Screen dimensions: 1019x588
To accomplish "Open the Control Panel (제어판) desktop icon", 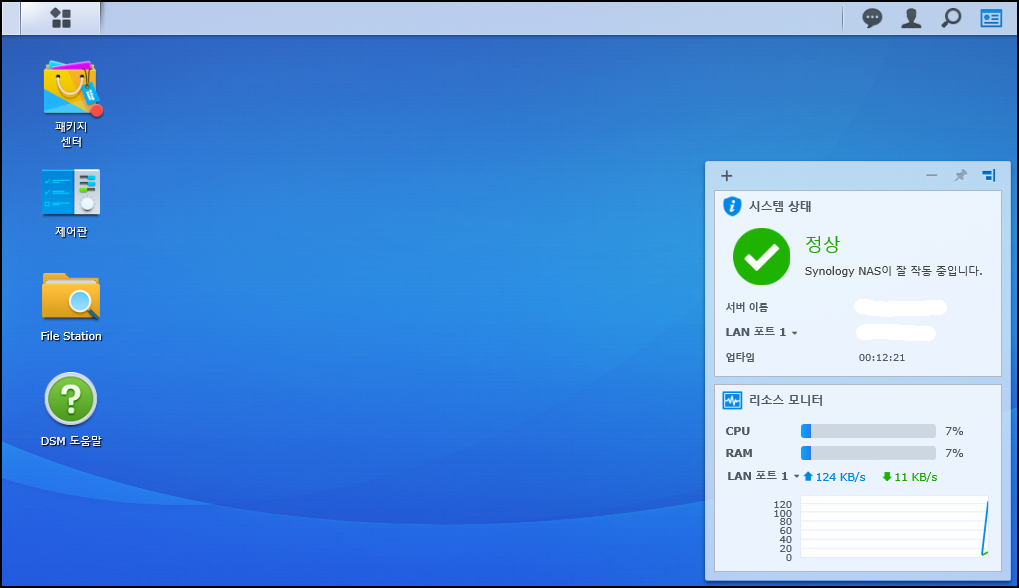I will (71, 192).
